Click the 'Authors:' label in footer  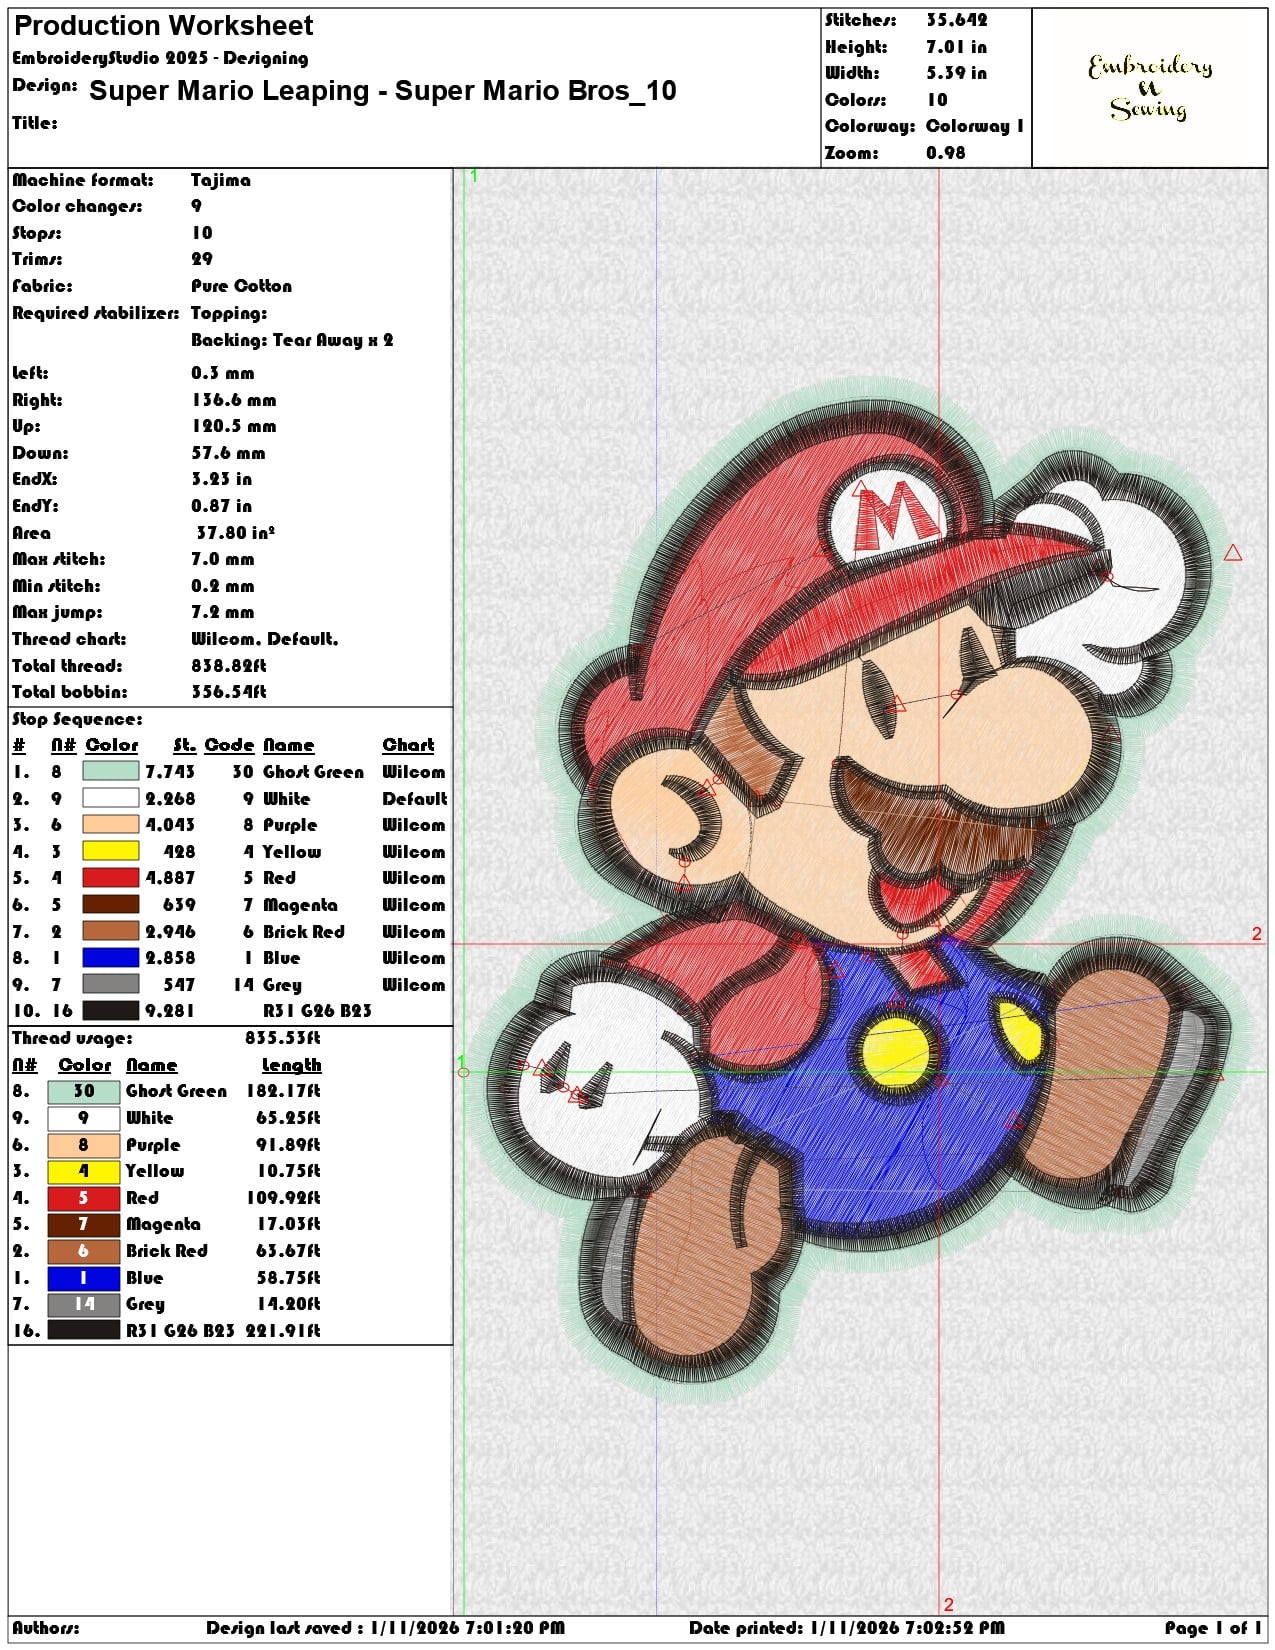[x=46, y=1628]
